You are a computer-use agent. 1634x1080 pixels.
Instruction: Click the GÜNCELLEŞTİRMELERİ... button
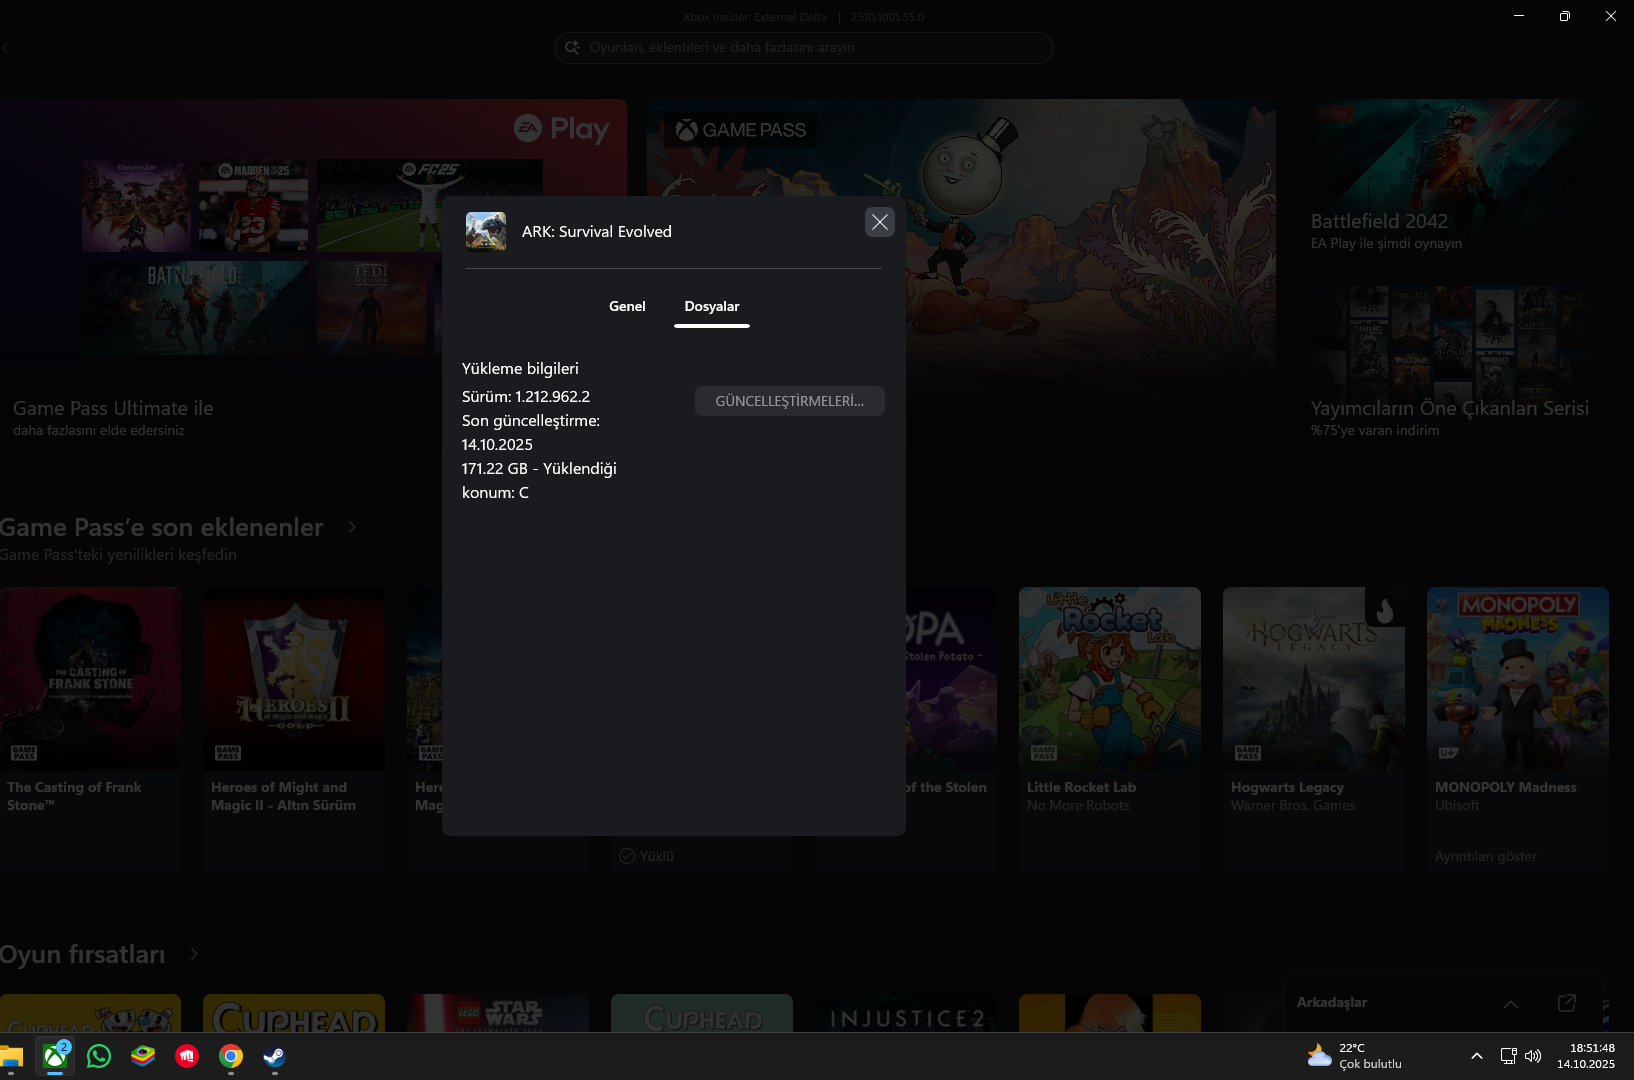[x=790, y=401]
